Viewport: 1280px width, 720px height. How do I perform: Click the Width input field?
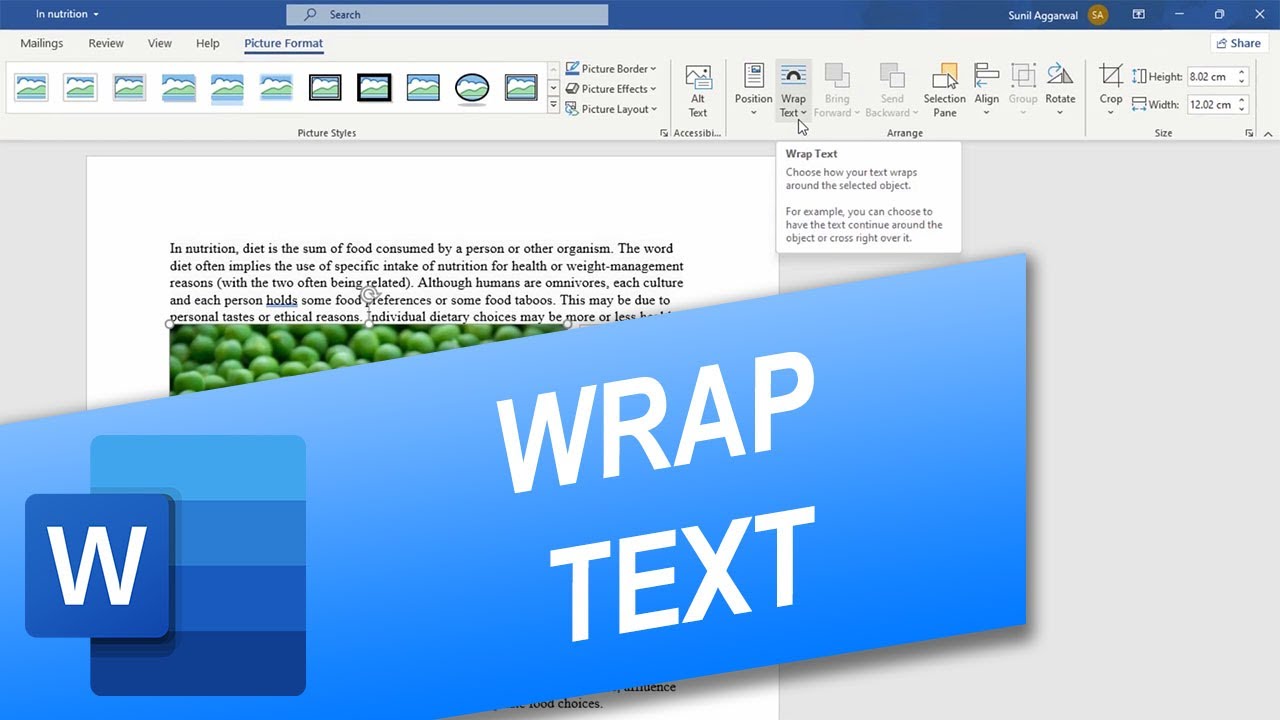pos(1211,104)
